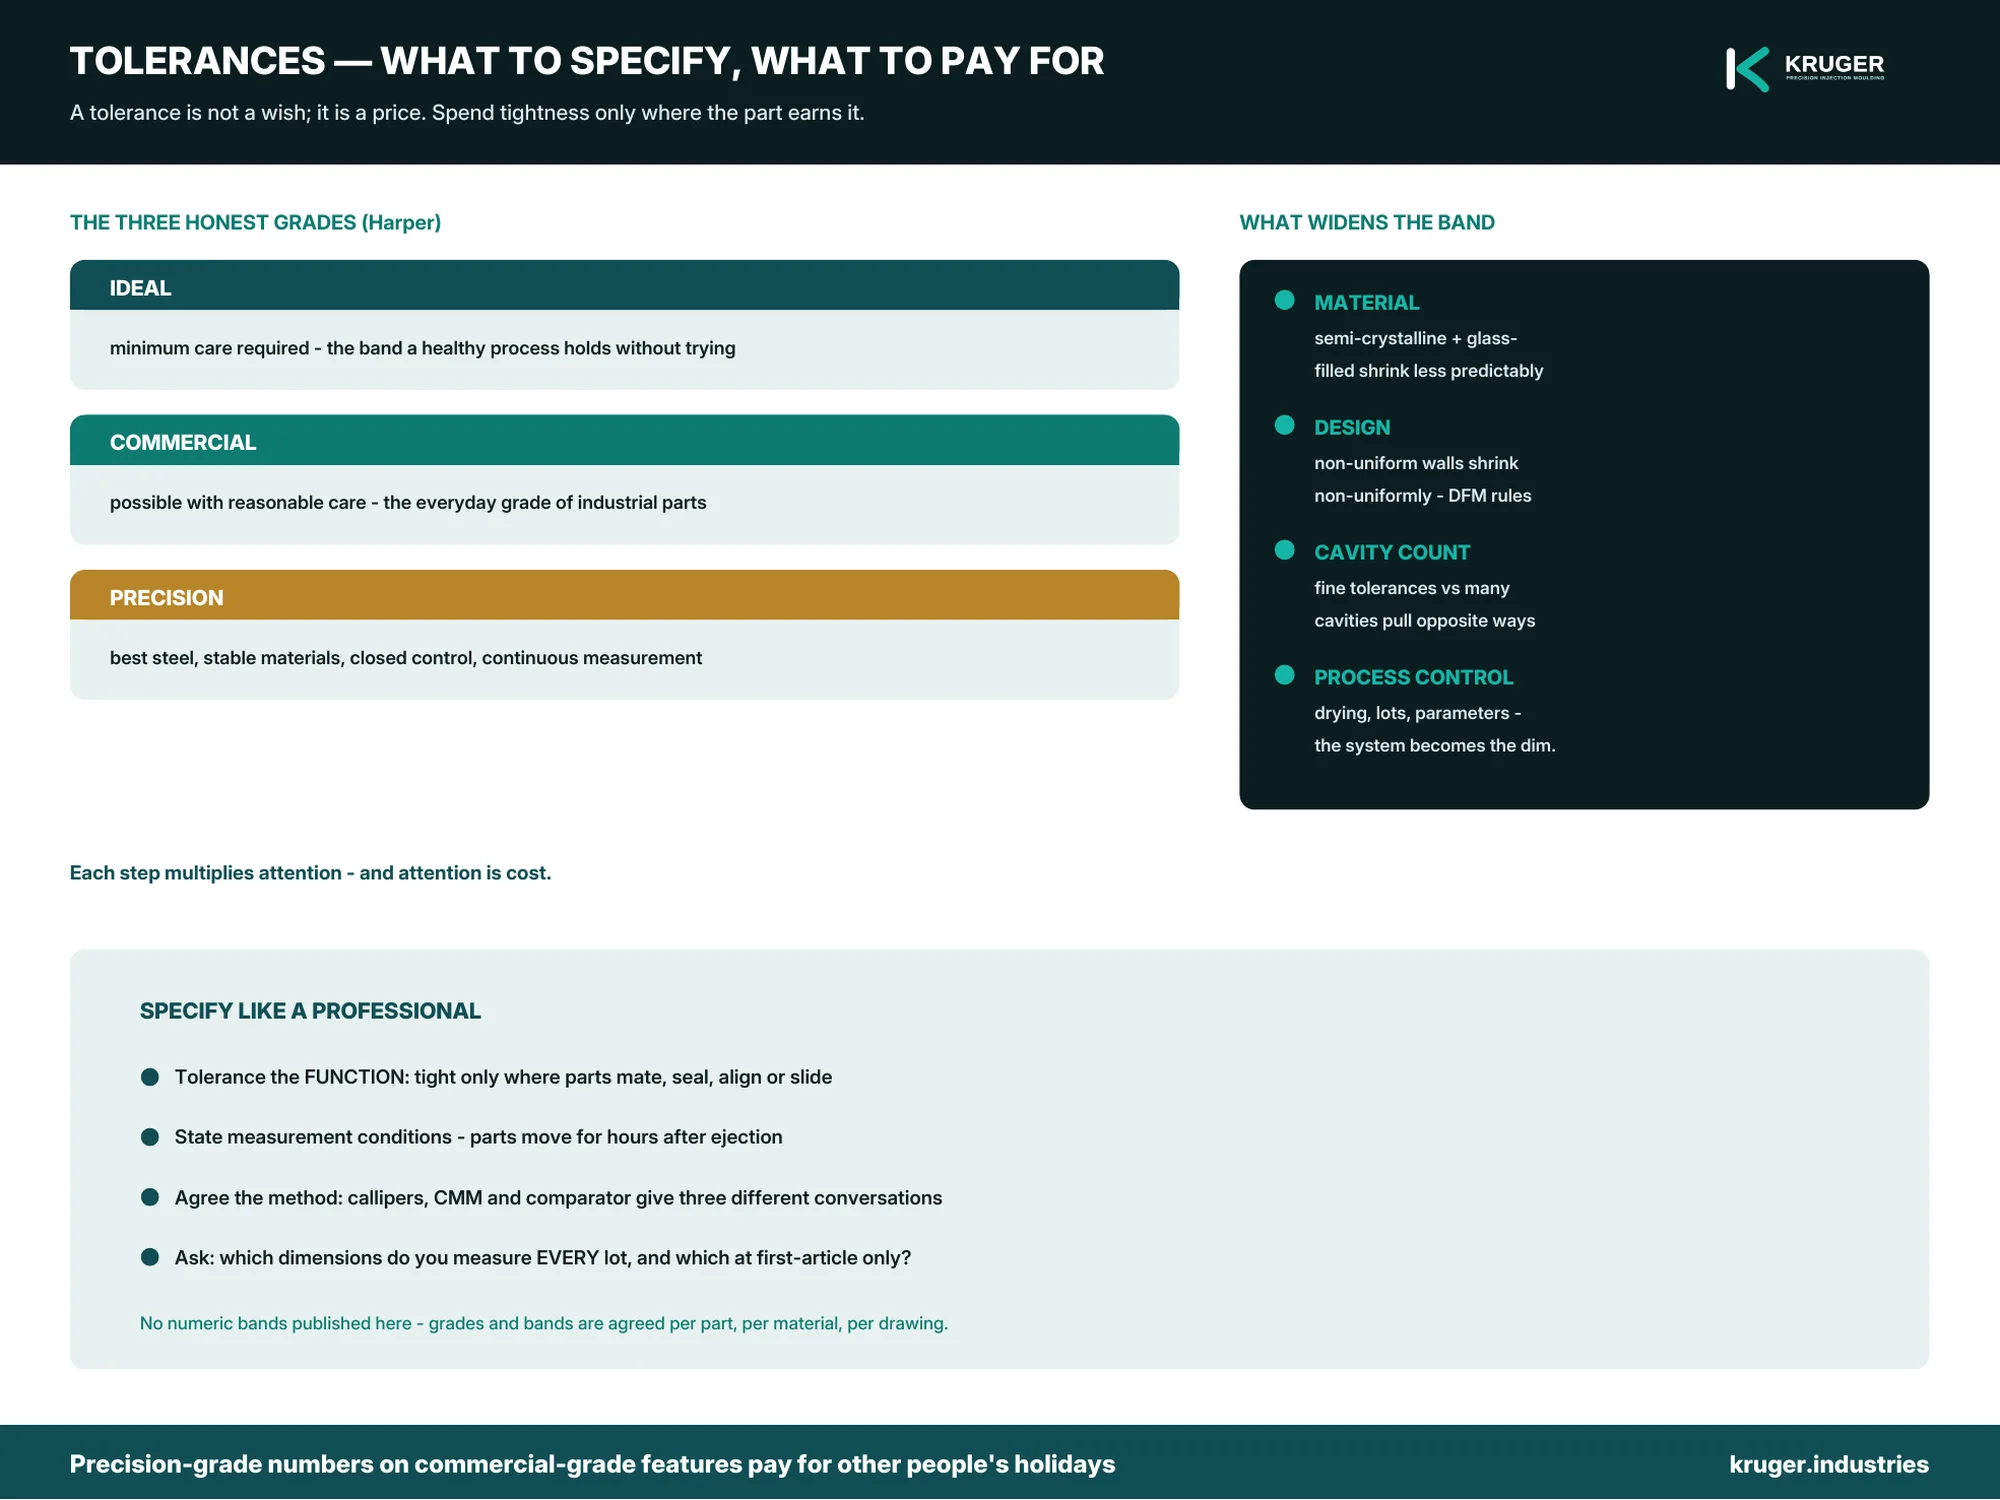
Task: Click WHAT WIDENS THE BAND heading
Action: [x=1367, y=222]
